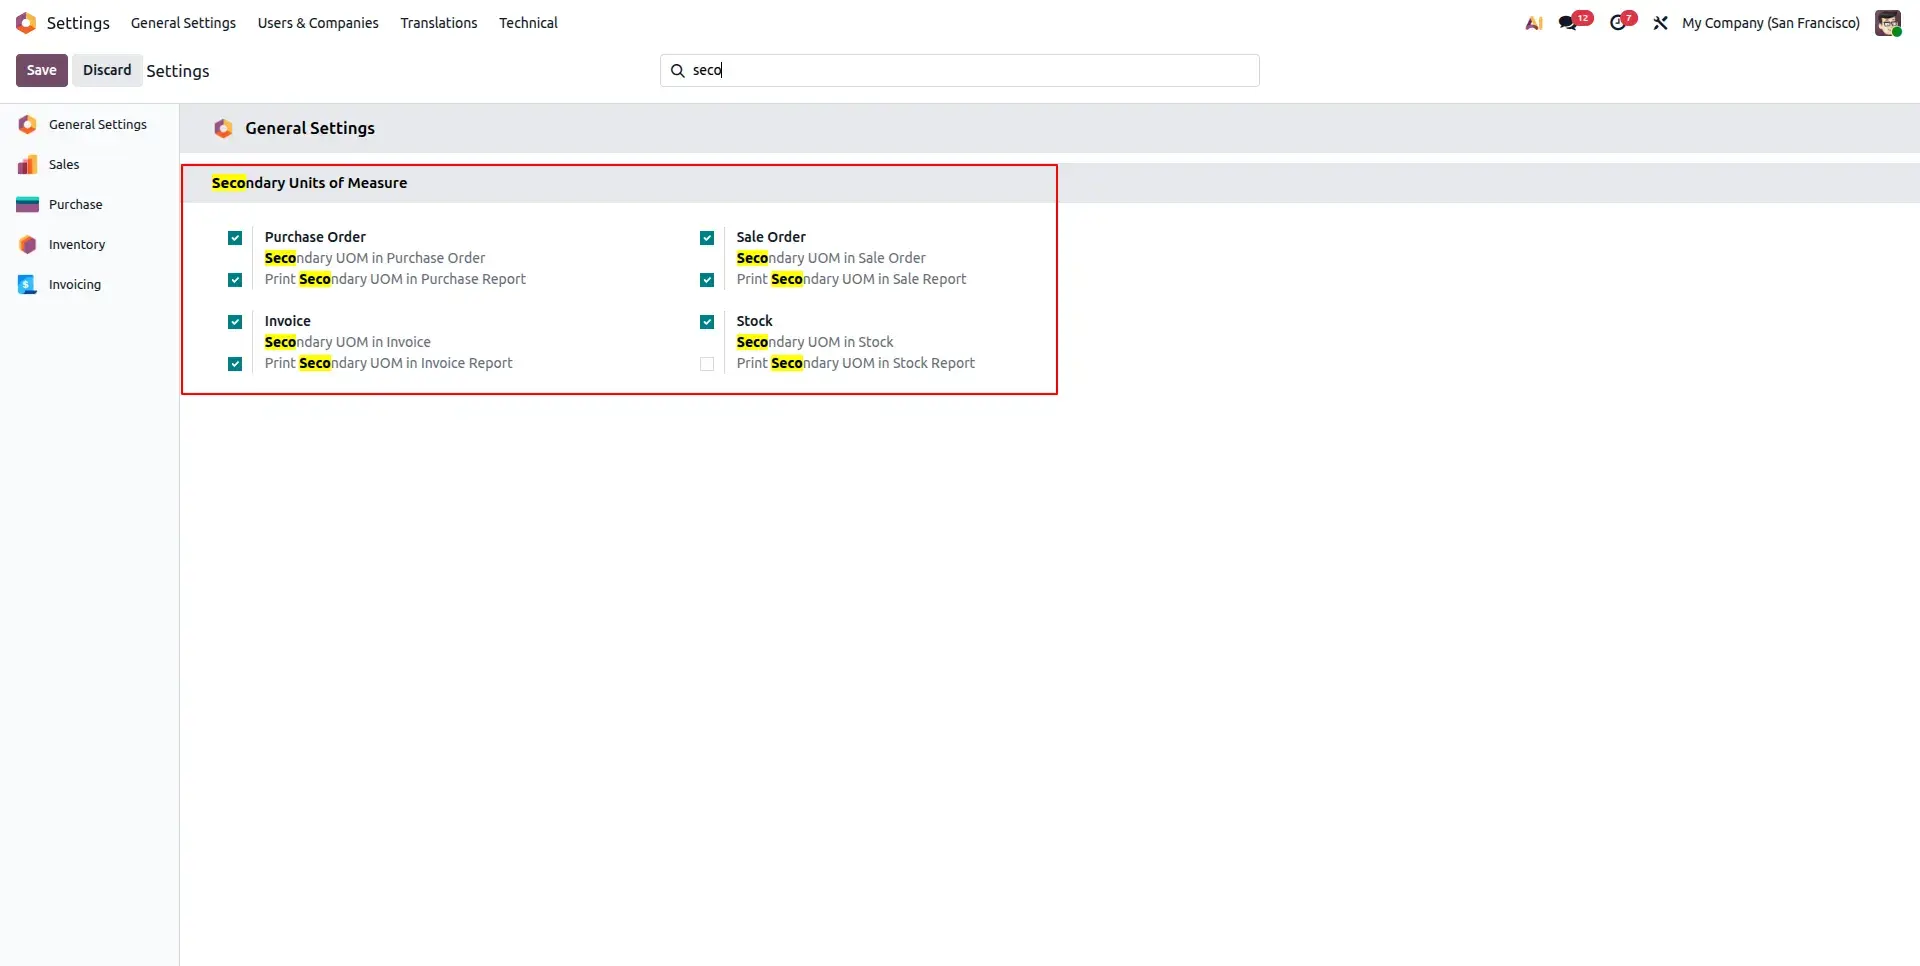
Task: Click the Settings breadcrumb text
Action: [x=178, y=71]
